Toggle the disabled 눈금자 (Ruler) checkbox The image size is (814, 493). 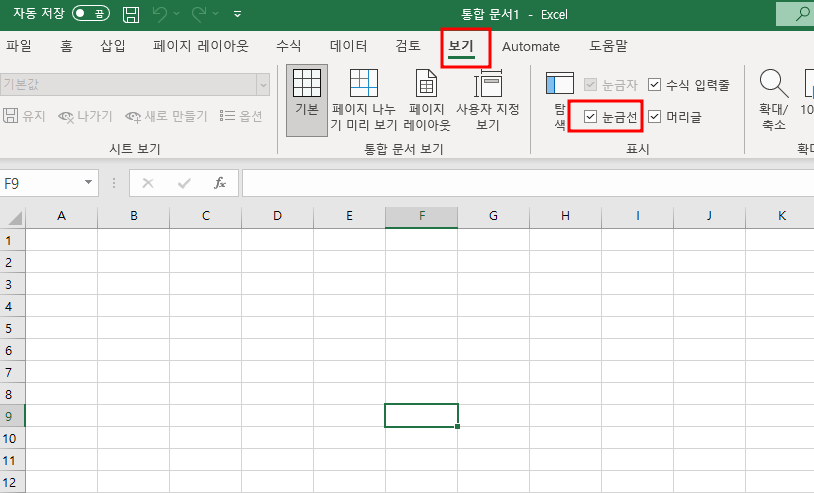[x=590, y=85]
